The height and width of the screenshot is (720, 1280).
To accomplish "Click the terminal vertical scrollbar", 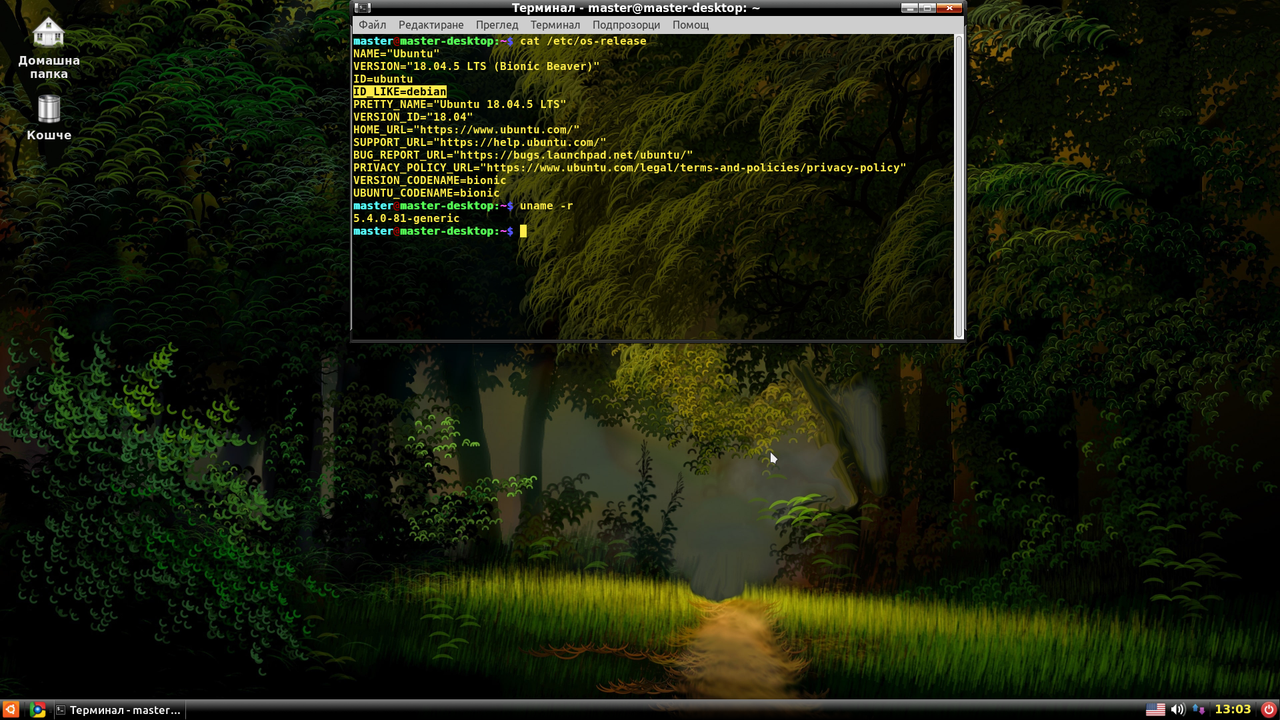I will point(958,186).
